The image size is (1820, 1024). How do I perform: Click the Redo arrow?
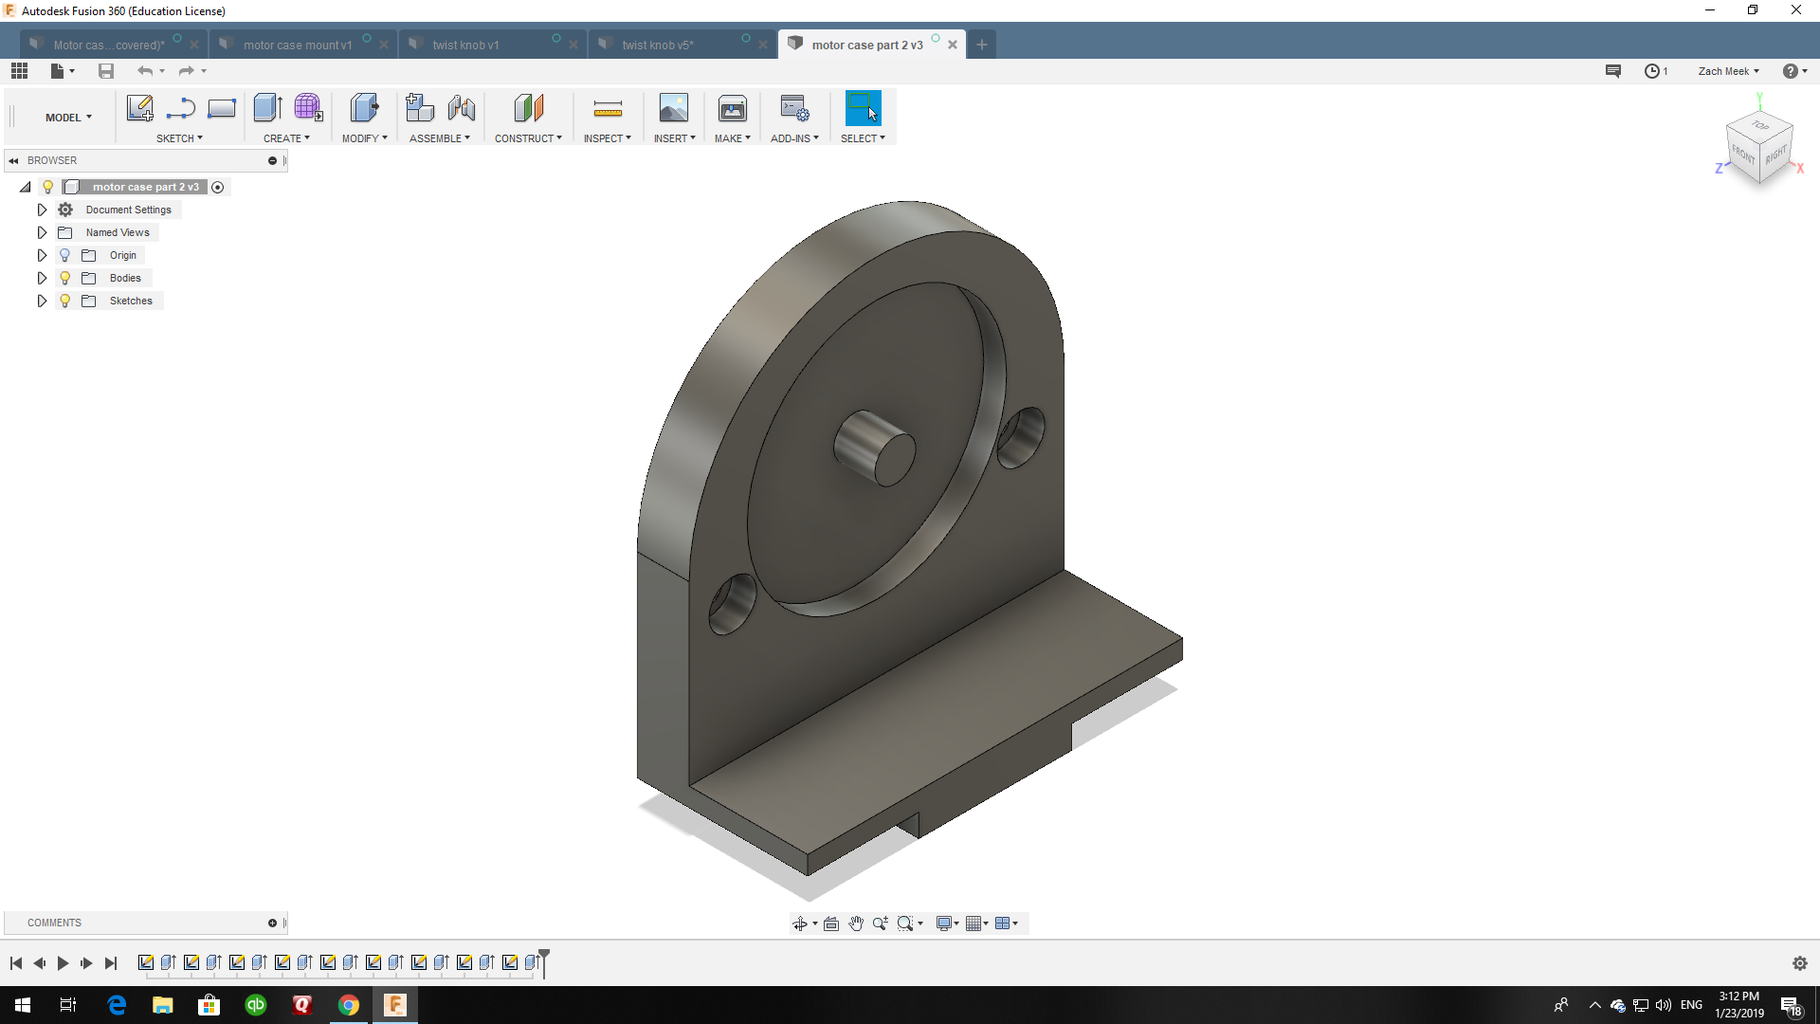(x=186, y=71)
